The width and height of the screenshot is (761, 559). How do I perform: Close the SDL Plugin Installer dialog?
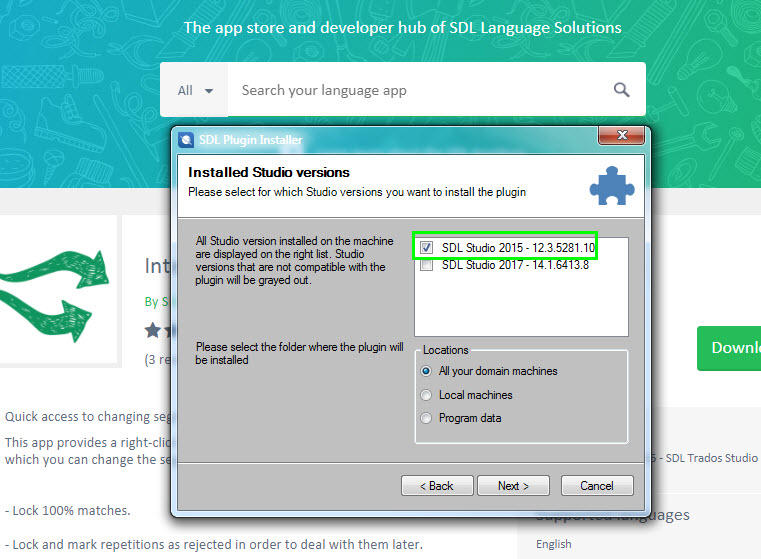click(x=622, y=137)
